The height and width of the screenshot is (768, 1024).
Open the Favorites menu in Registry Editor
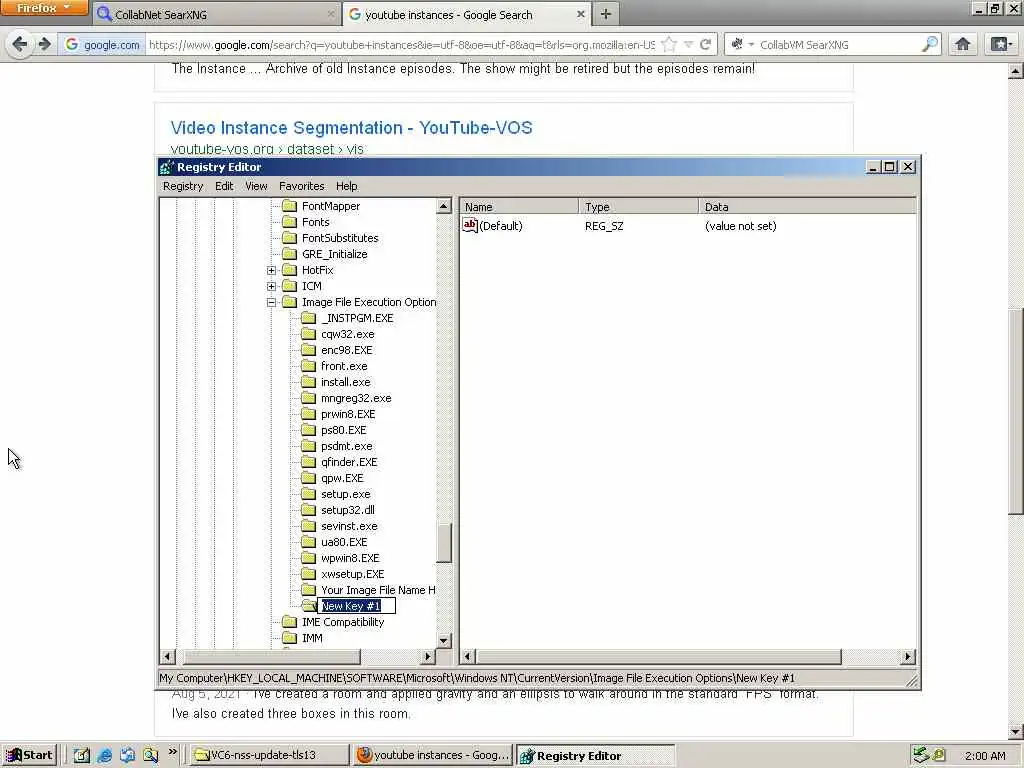click(x=301, y=186)
